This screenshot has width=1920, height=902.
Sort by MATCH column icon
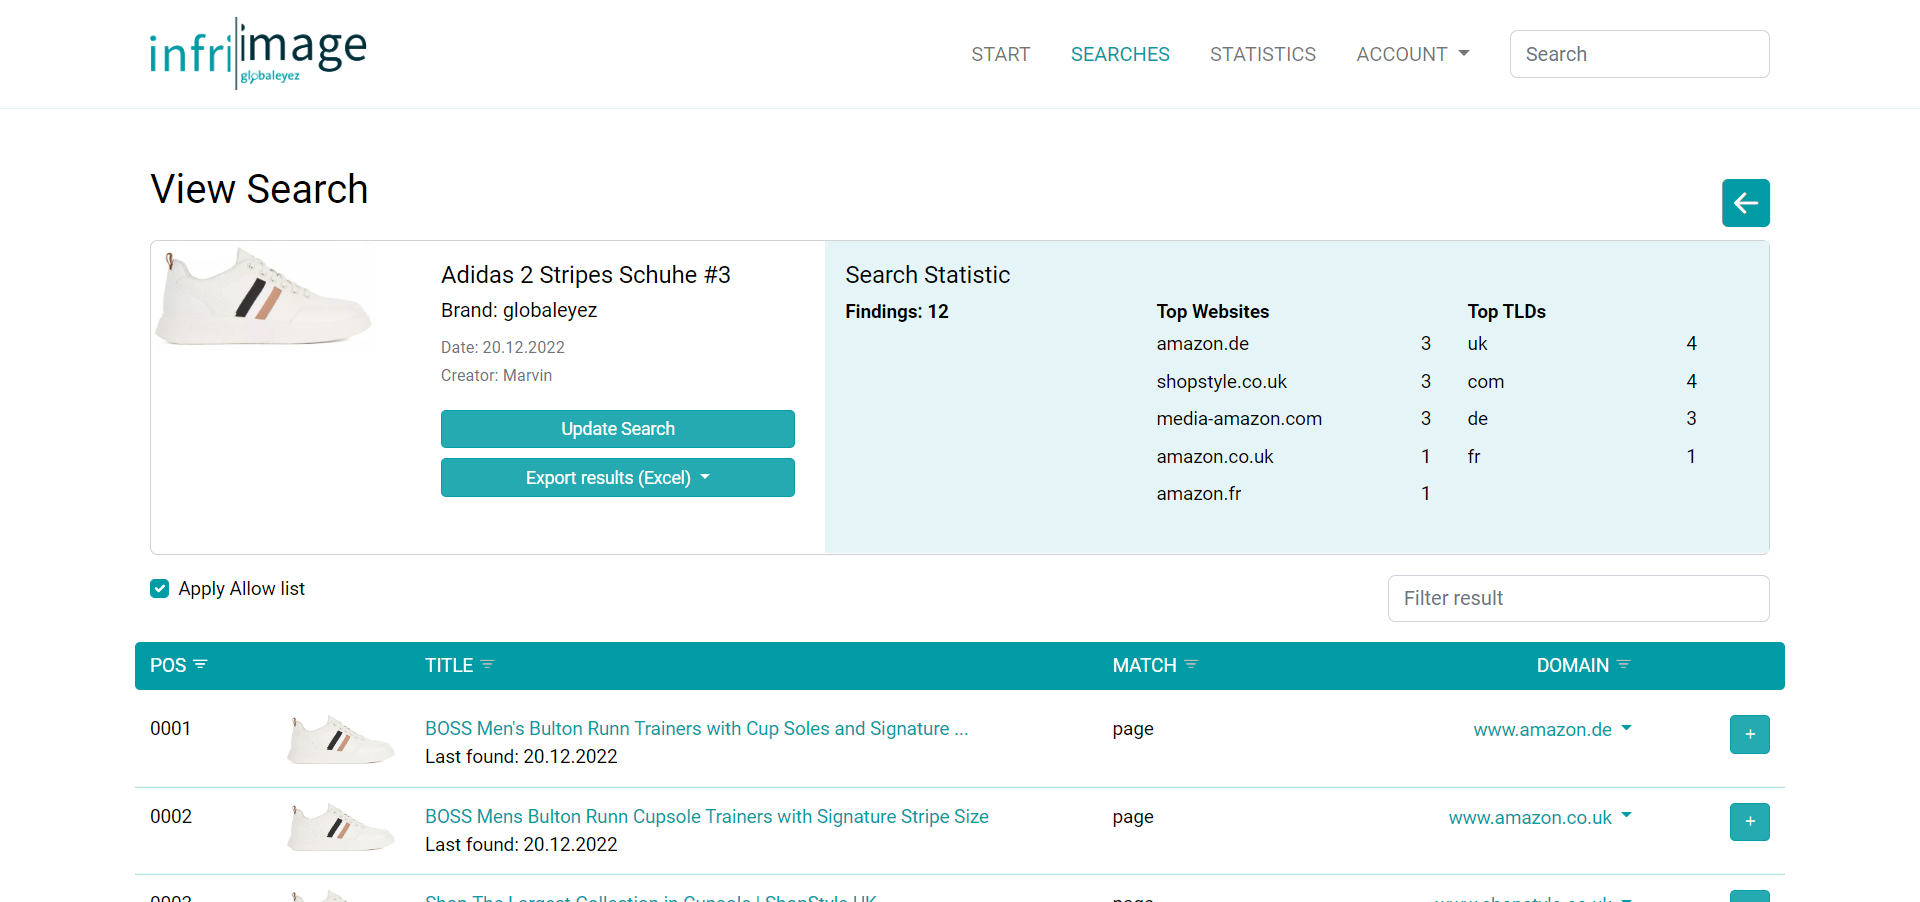[x=1191, y=664]
